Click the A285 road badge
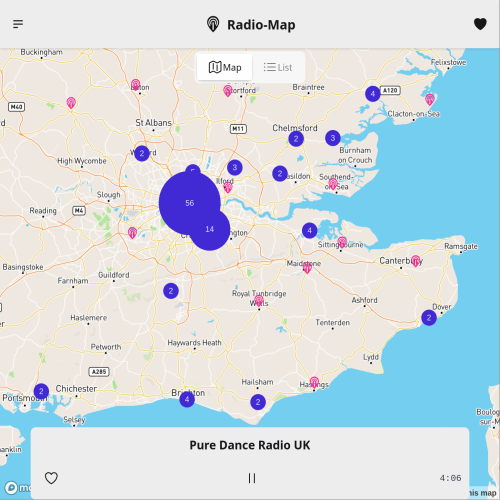The image size is (500, 500). coord(99,372)
